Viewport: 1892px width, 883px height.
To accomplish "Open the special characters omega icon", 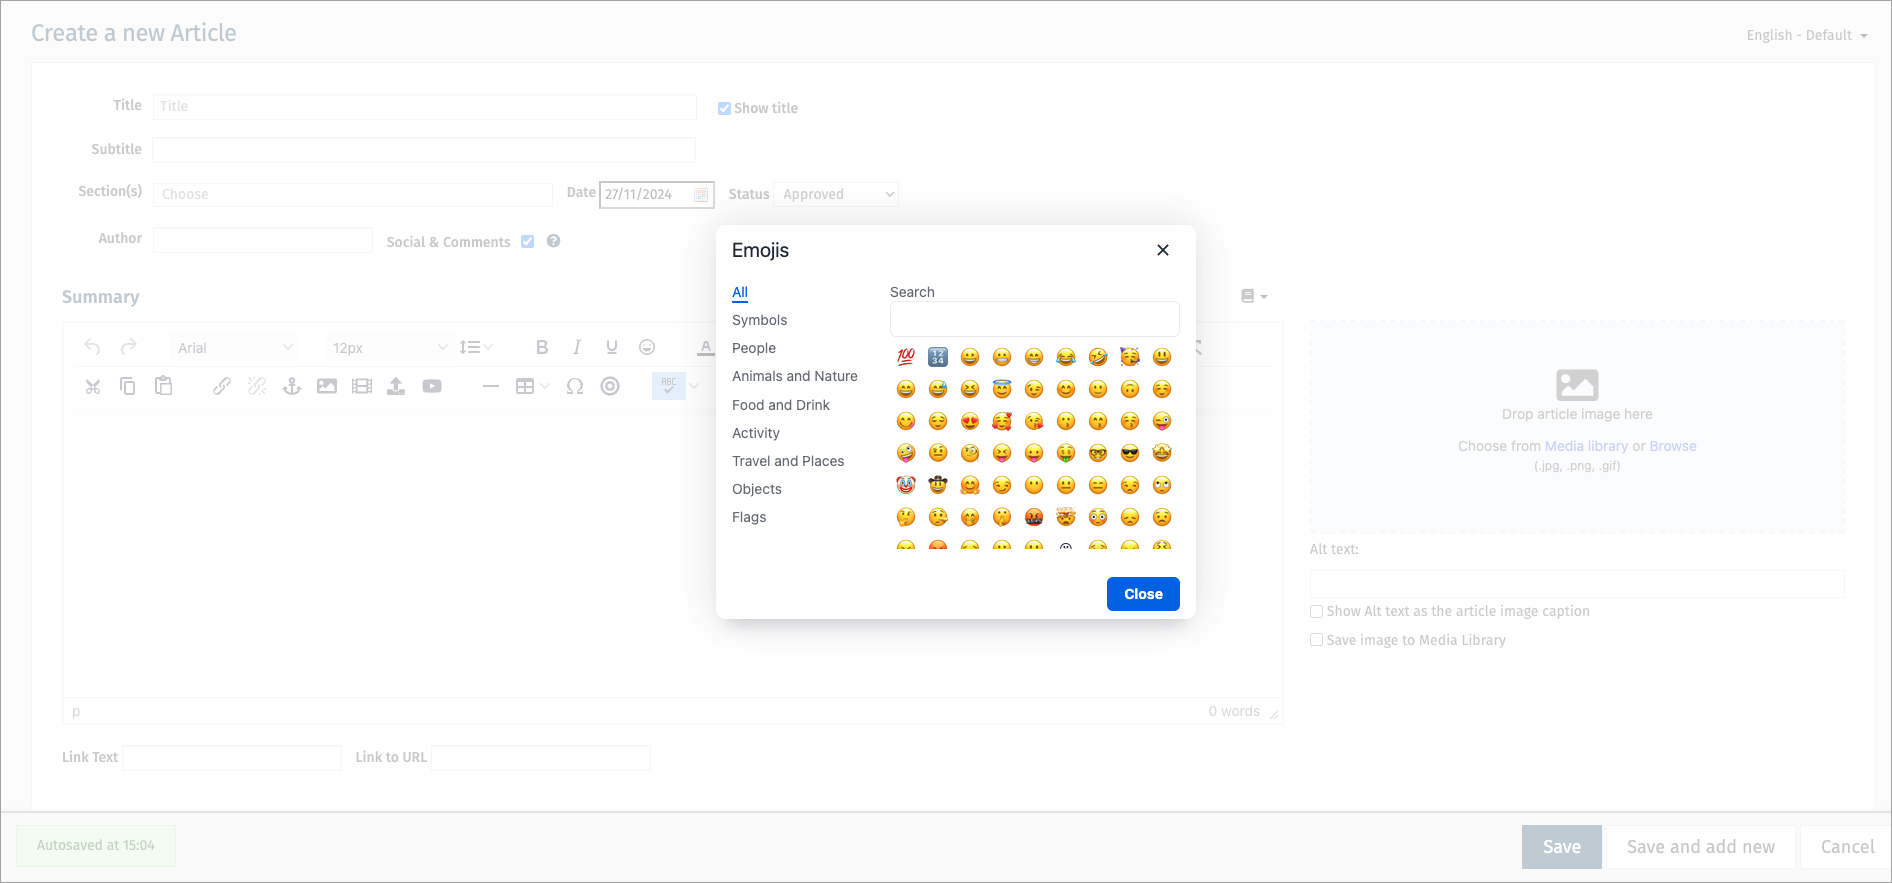I will (575, 386).
